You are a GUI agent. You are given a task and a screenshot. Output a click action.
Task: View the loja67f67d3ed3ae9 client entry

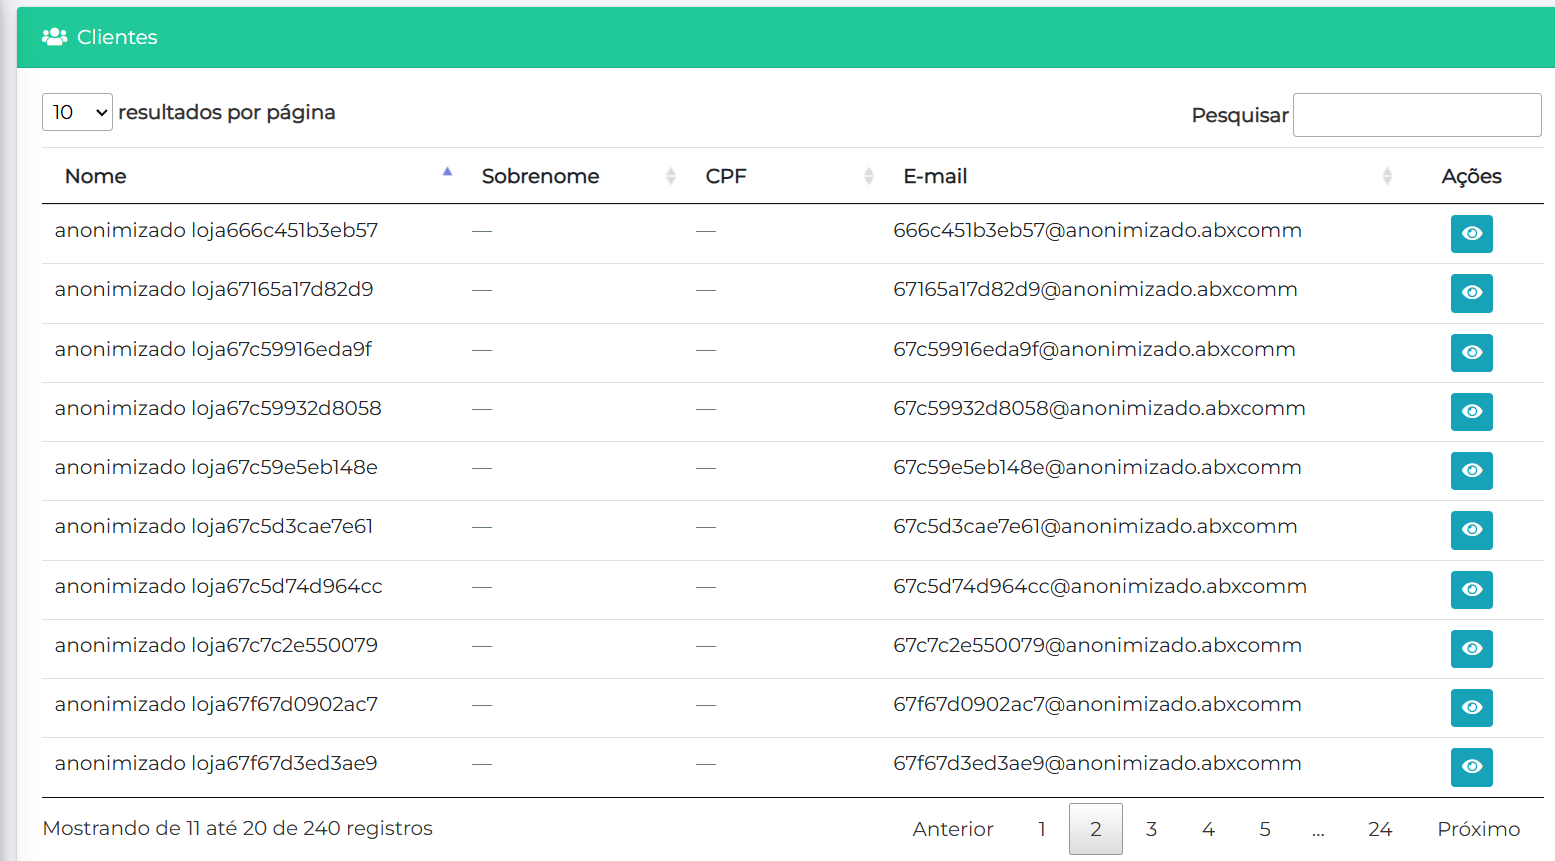pyautogui.click(x=1471, y=767)
